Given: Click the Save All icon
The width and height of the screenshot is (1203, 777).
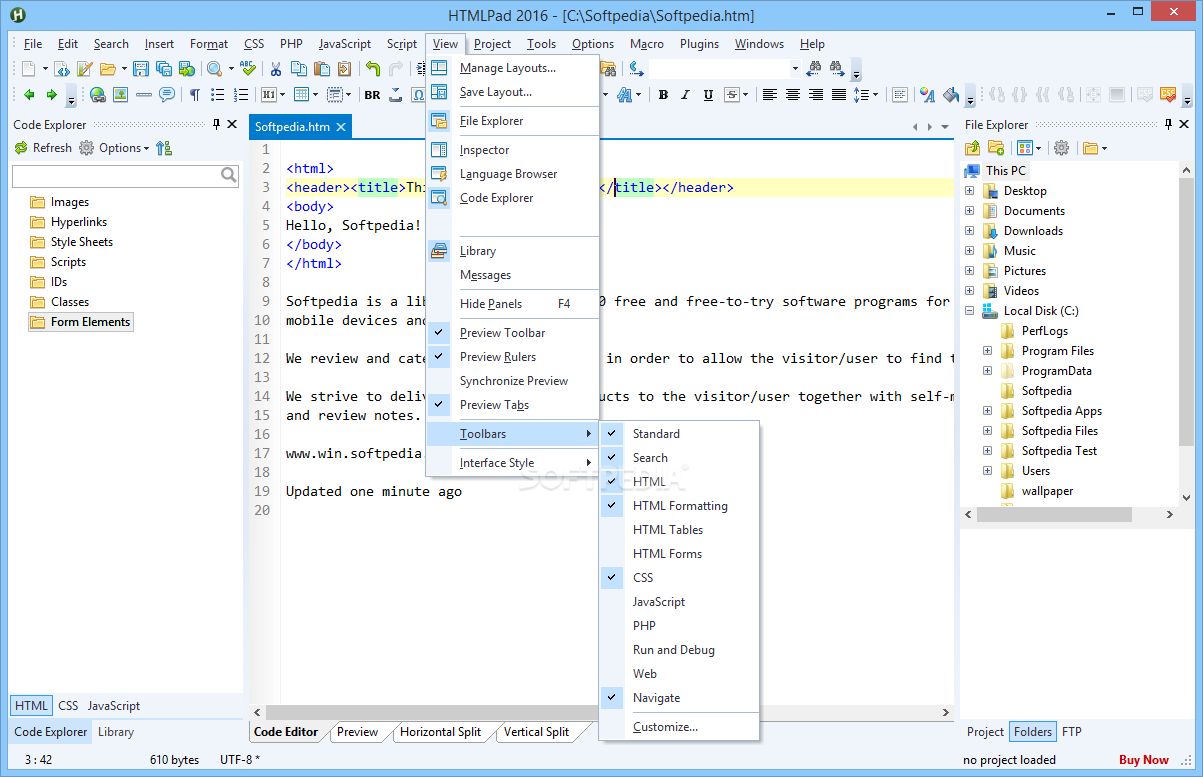Looking at the screenshot, I should tap(163, 69).
